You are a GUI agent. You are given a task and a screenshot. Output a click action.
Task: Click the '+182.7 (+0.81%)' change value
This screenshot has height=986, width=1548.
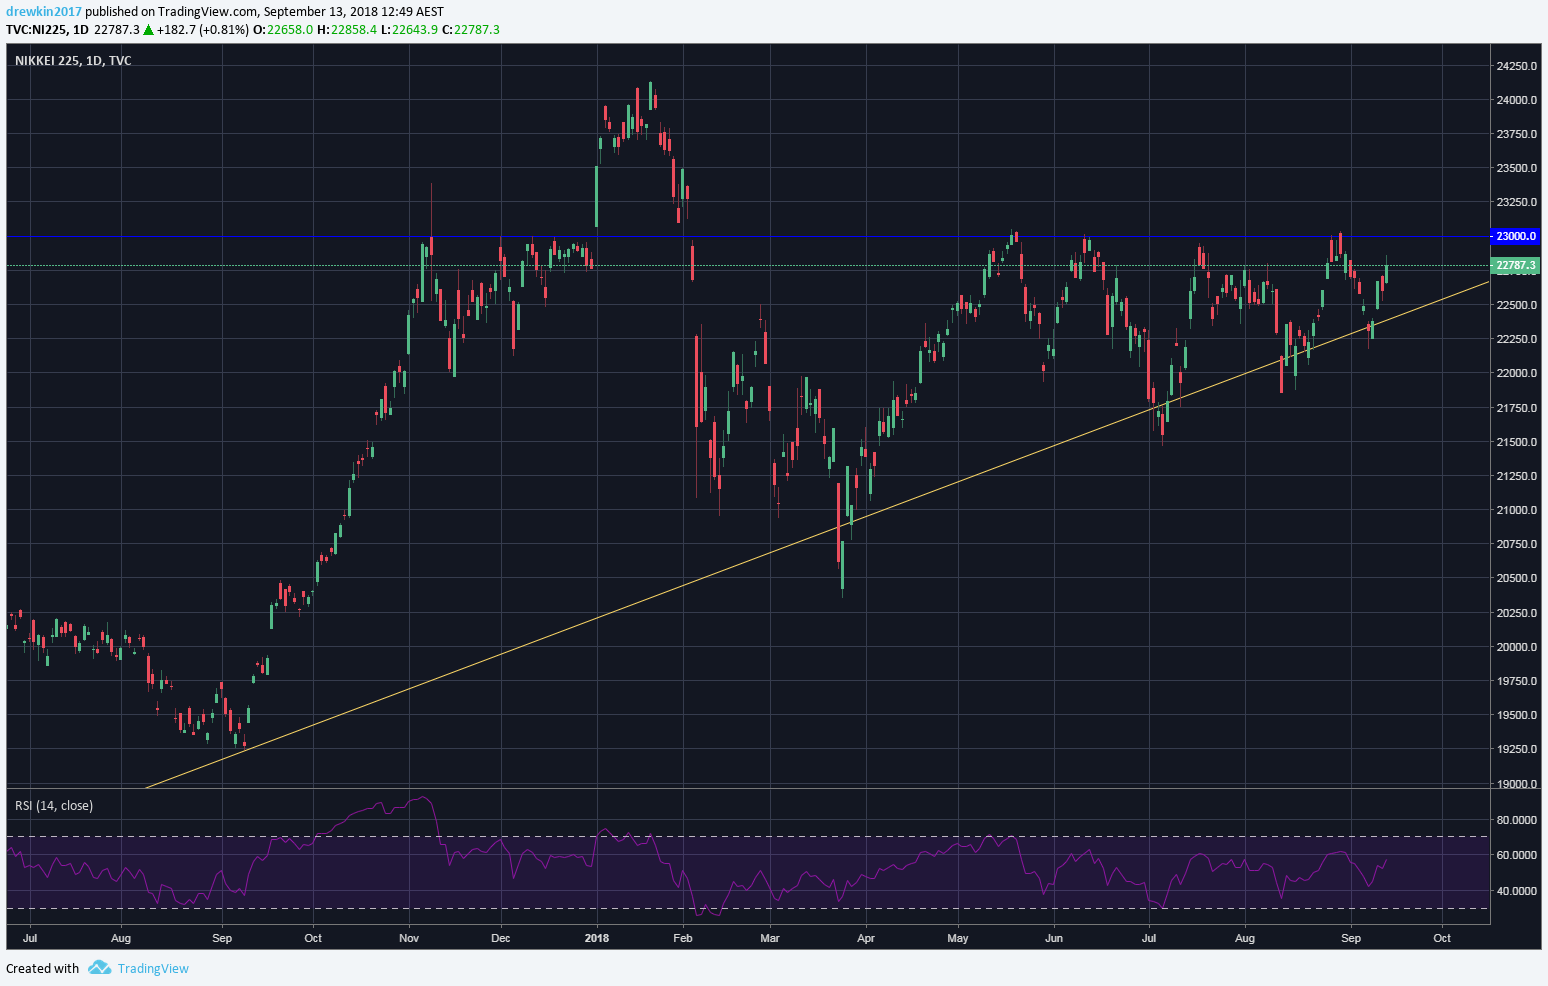[203, 30]
